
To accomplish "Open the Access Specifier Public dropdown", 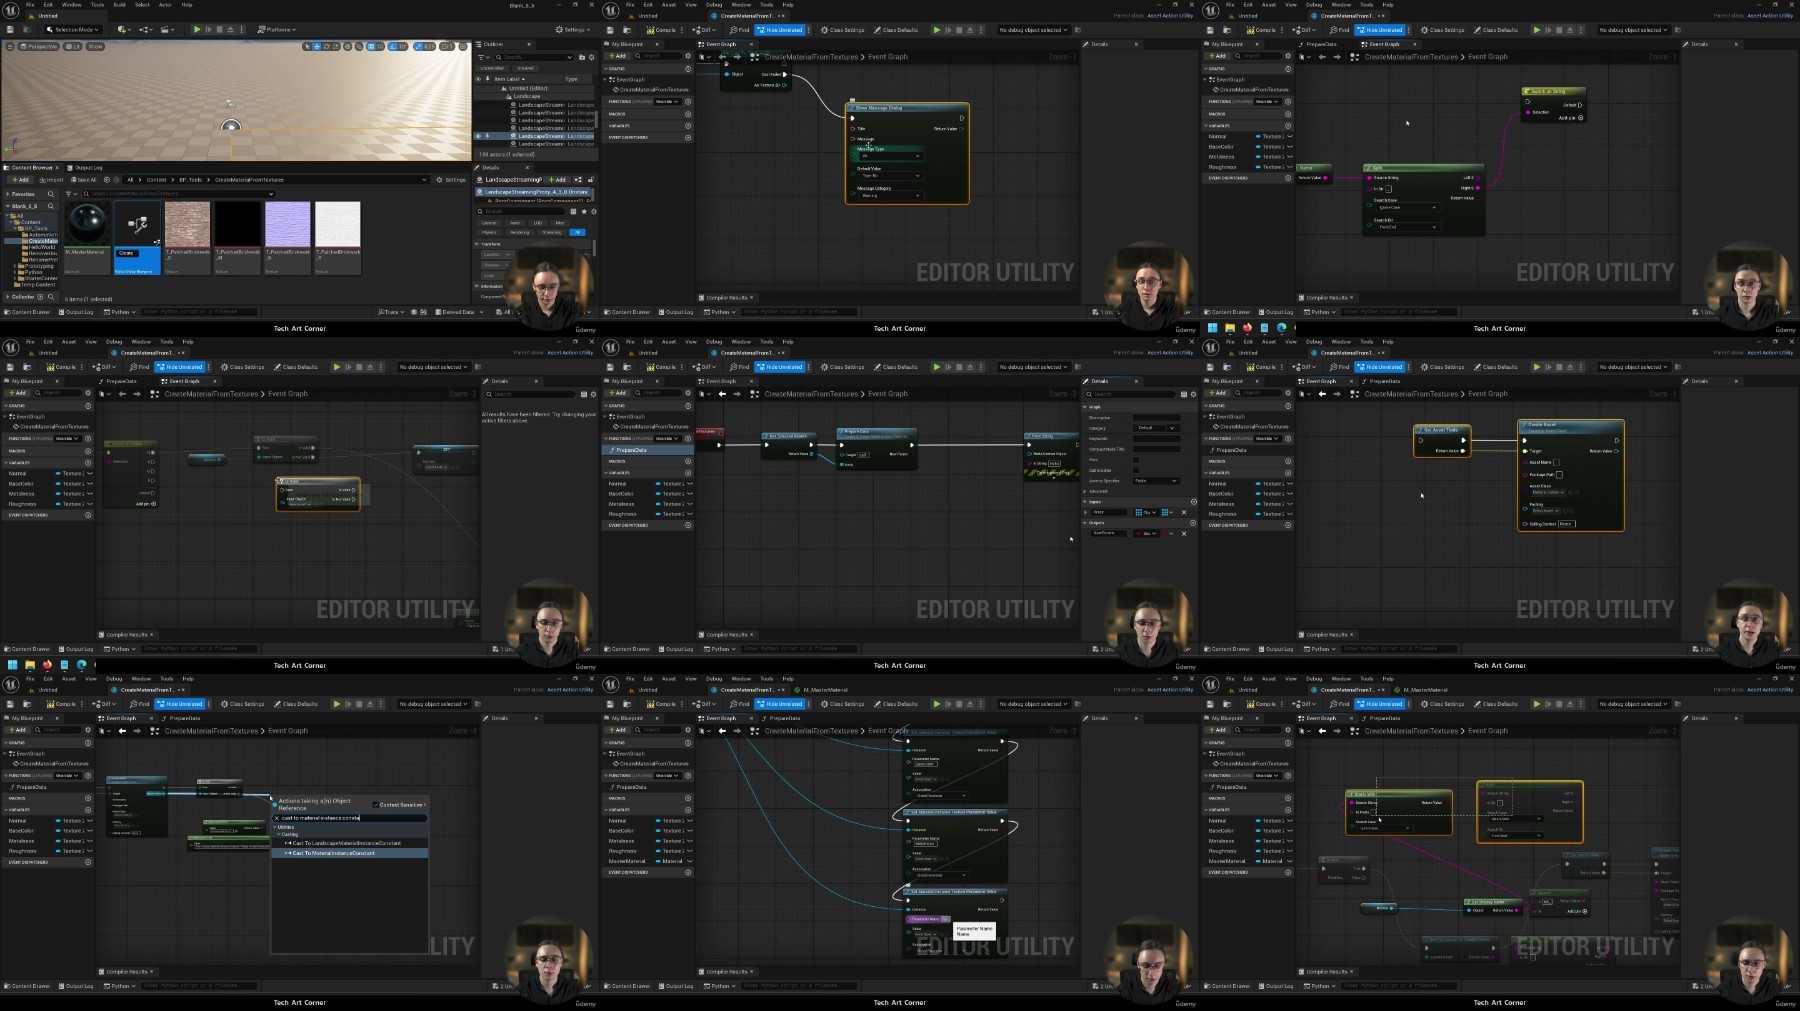I will click(1156, 481).
